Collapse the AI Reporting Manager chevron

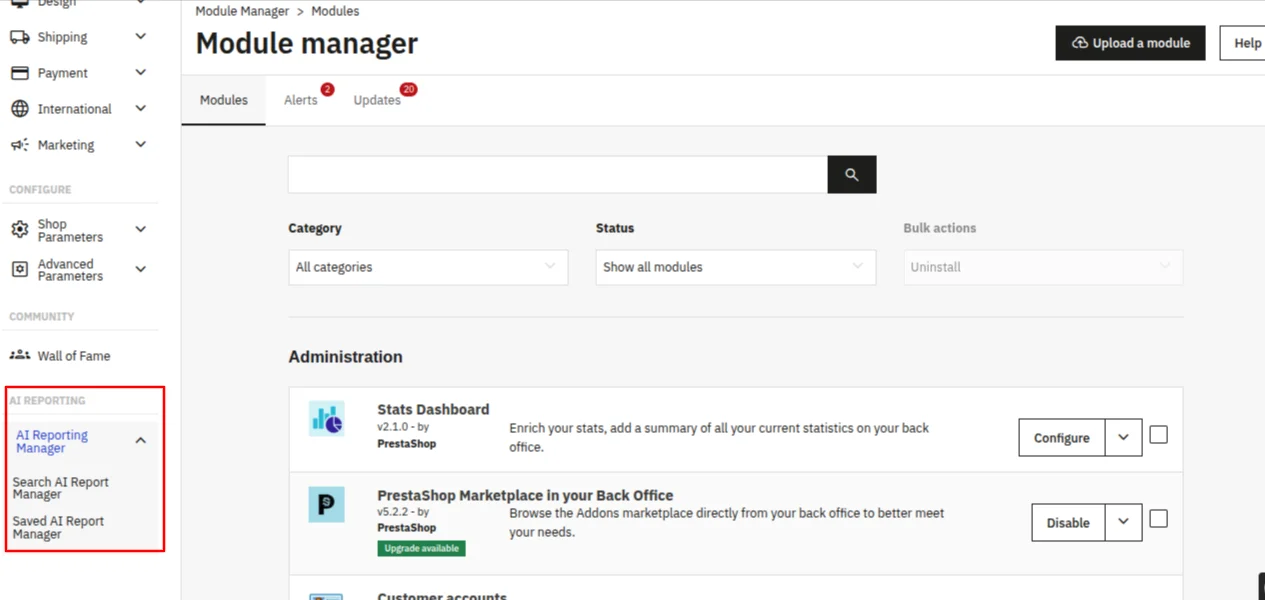(141, 440)
